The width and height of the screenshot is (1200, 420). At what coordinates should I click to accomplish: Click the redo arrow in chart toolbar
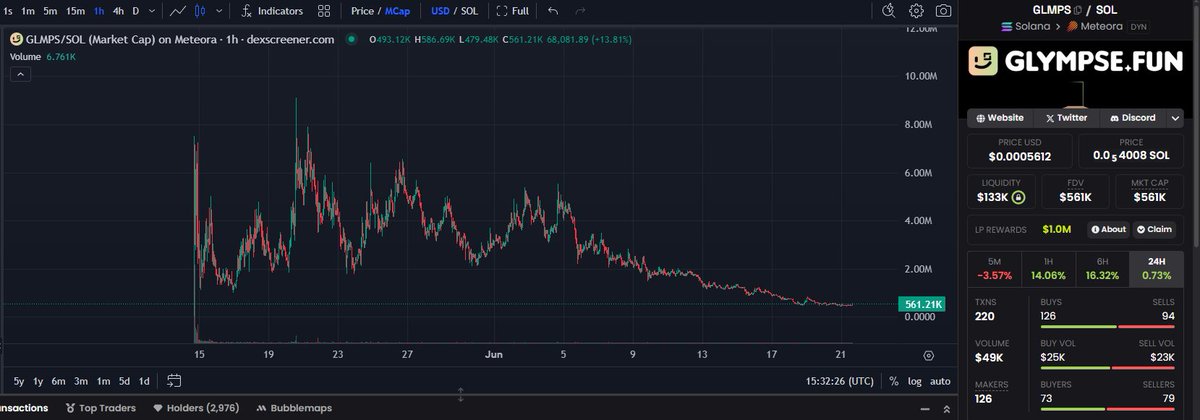581,11
